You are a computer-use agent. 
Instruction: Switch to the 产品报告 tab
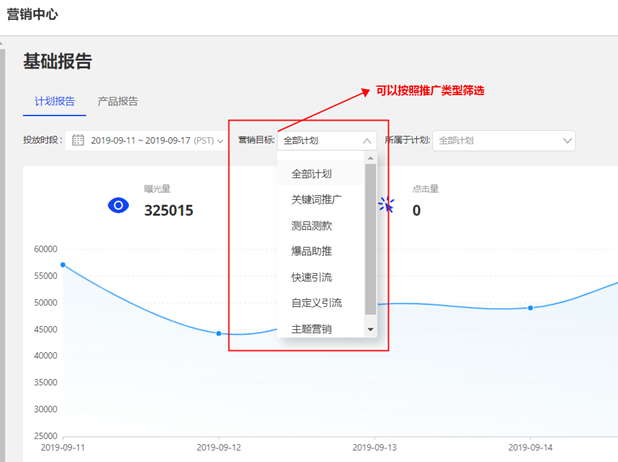point(118,101)
